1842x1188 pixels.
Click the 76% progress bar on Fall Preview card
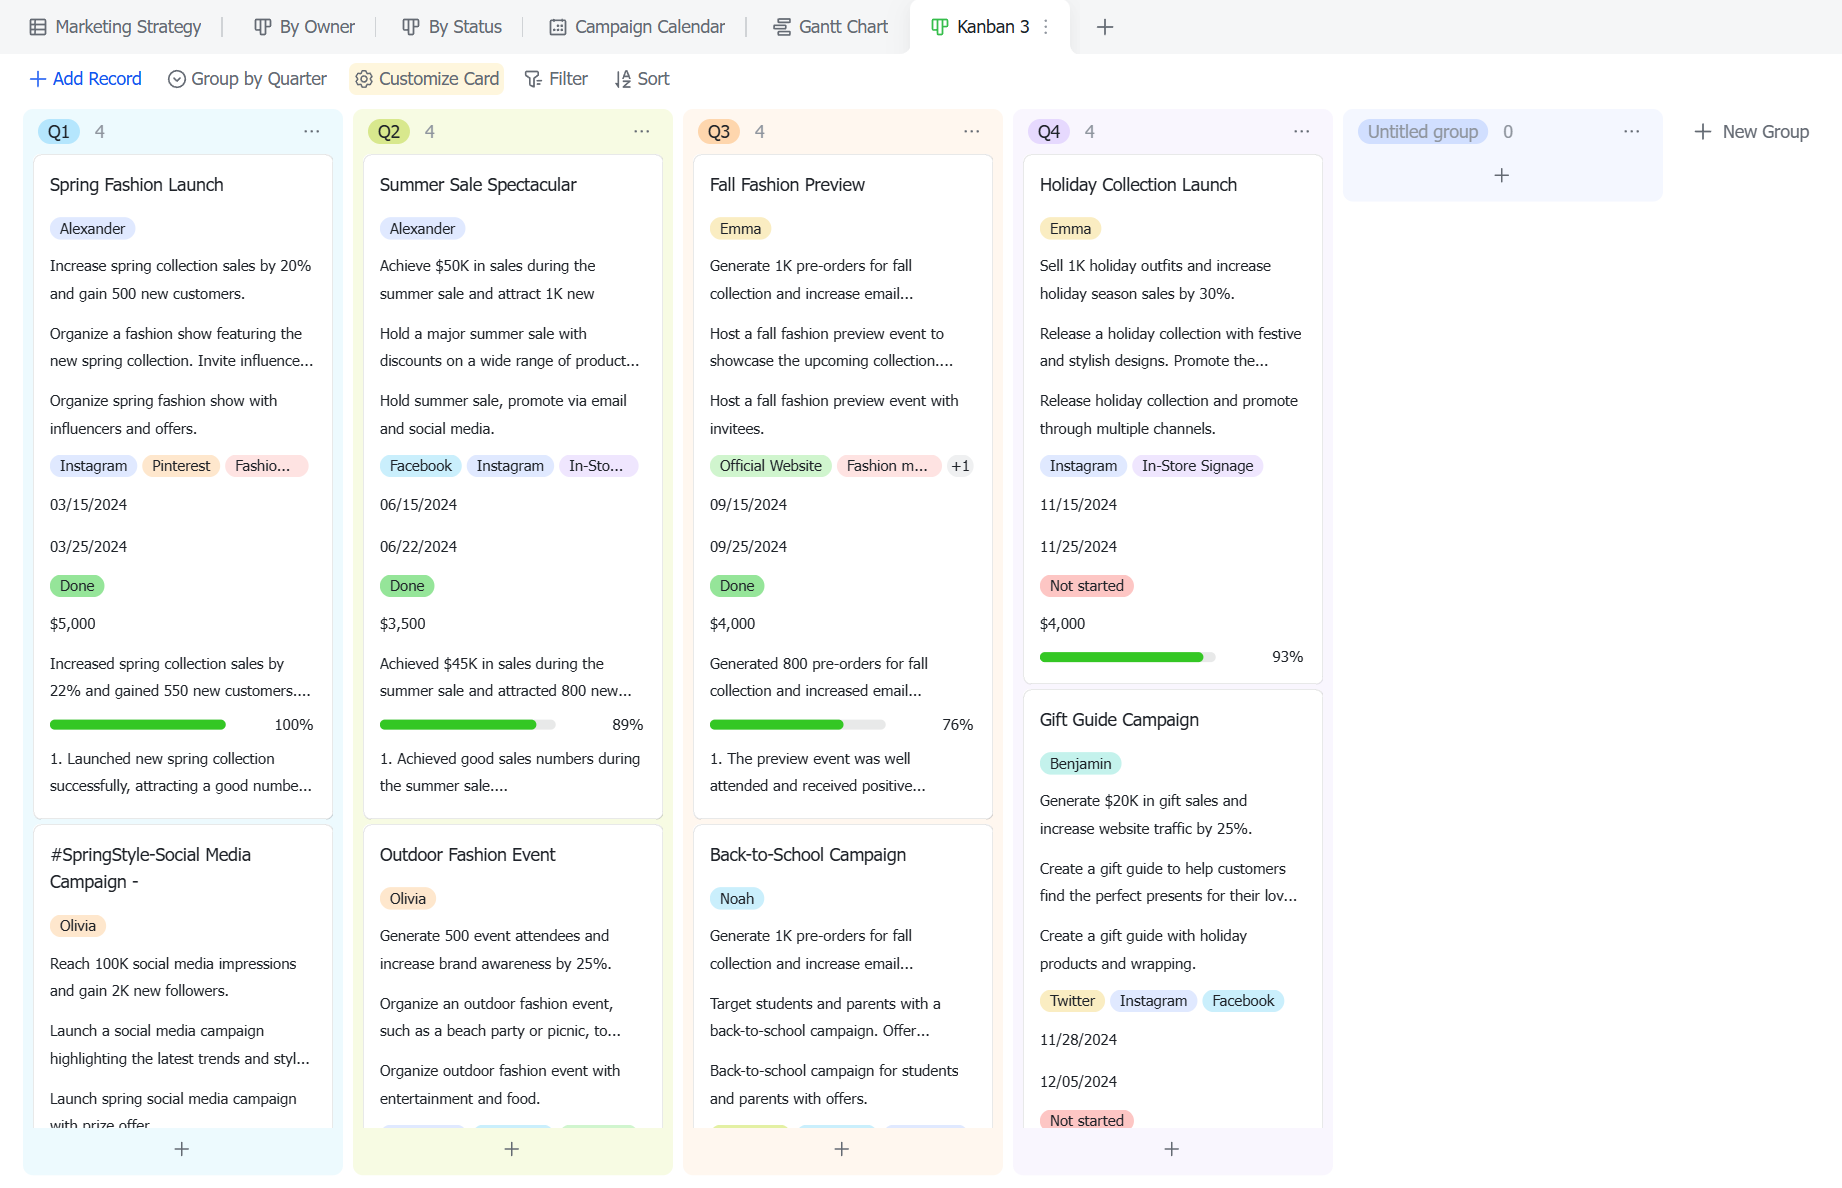(798, 725)
